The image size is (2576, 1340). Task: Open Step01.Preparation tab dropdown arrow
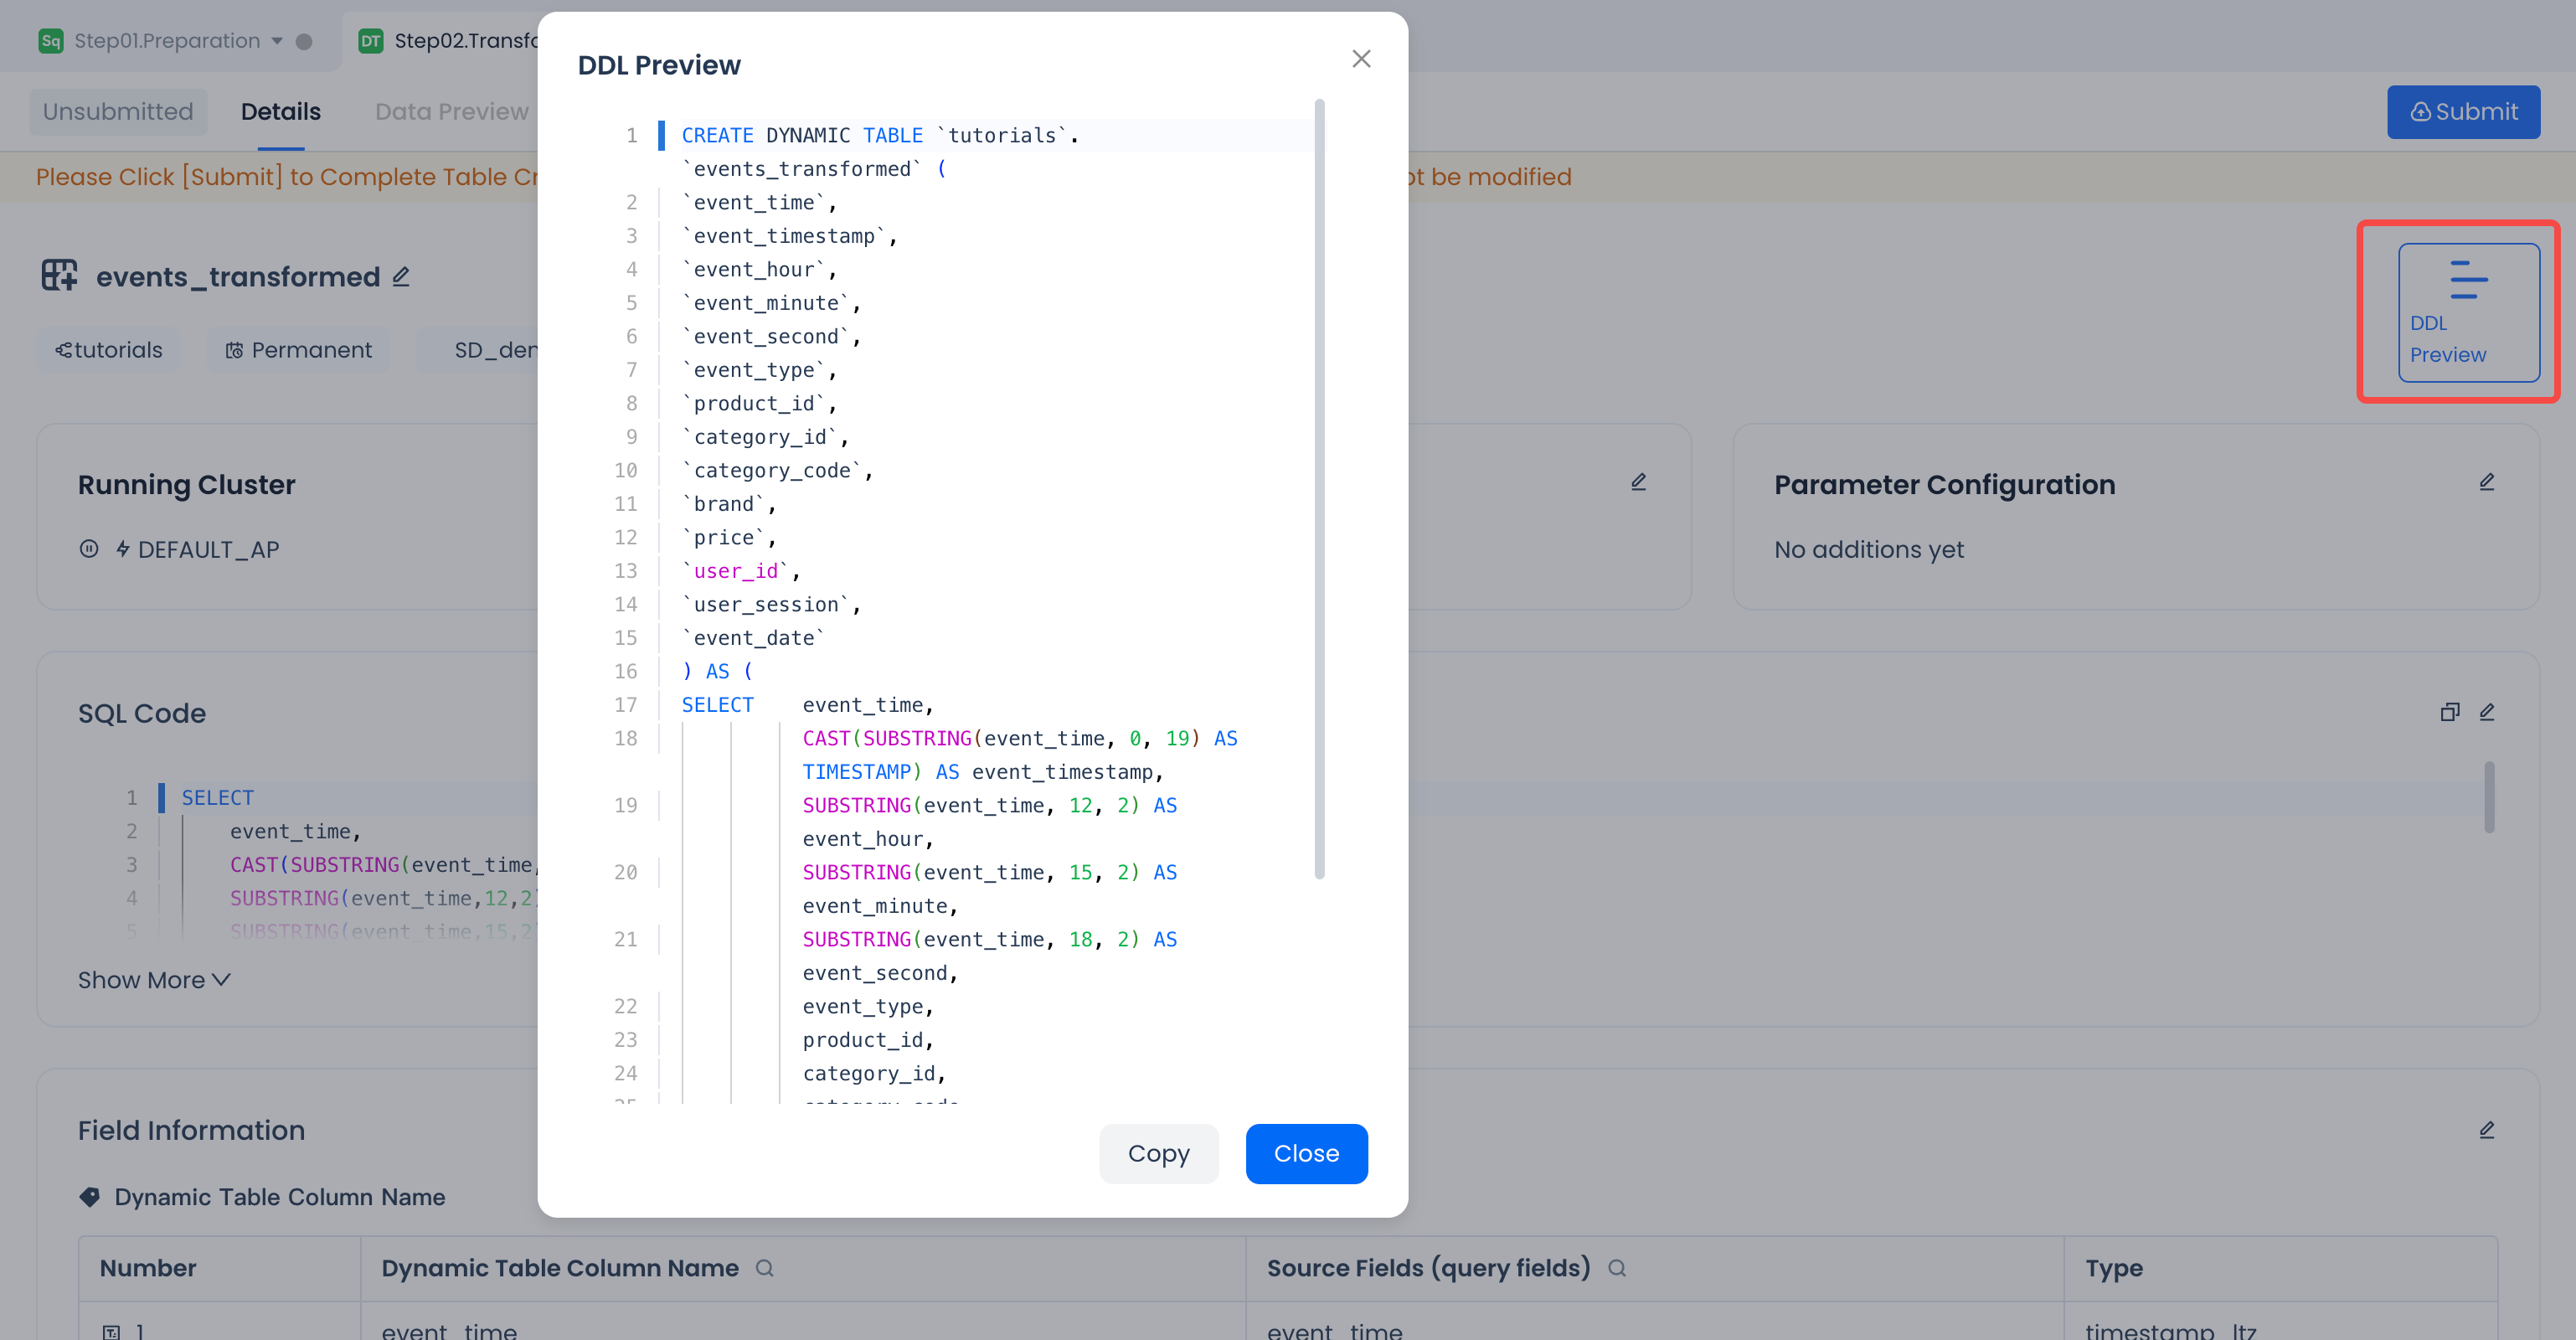coord(277,41)
